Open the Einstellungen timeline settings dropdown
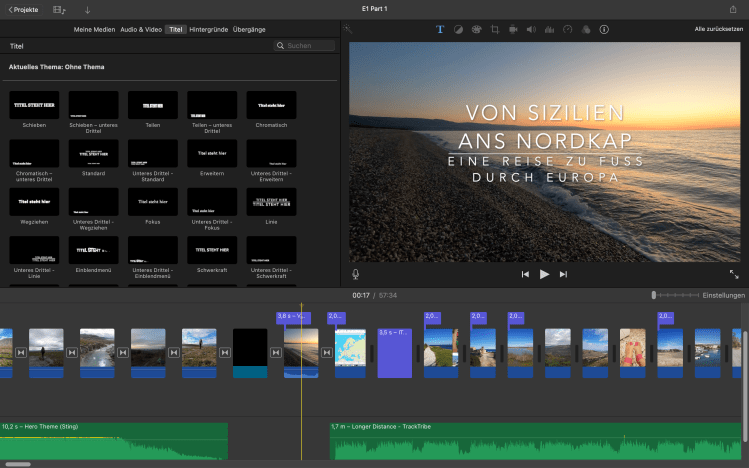Screen dimensions: 749x468 click(724, 295)
